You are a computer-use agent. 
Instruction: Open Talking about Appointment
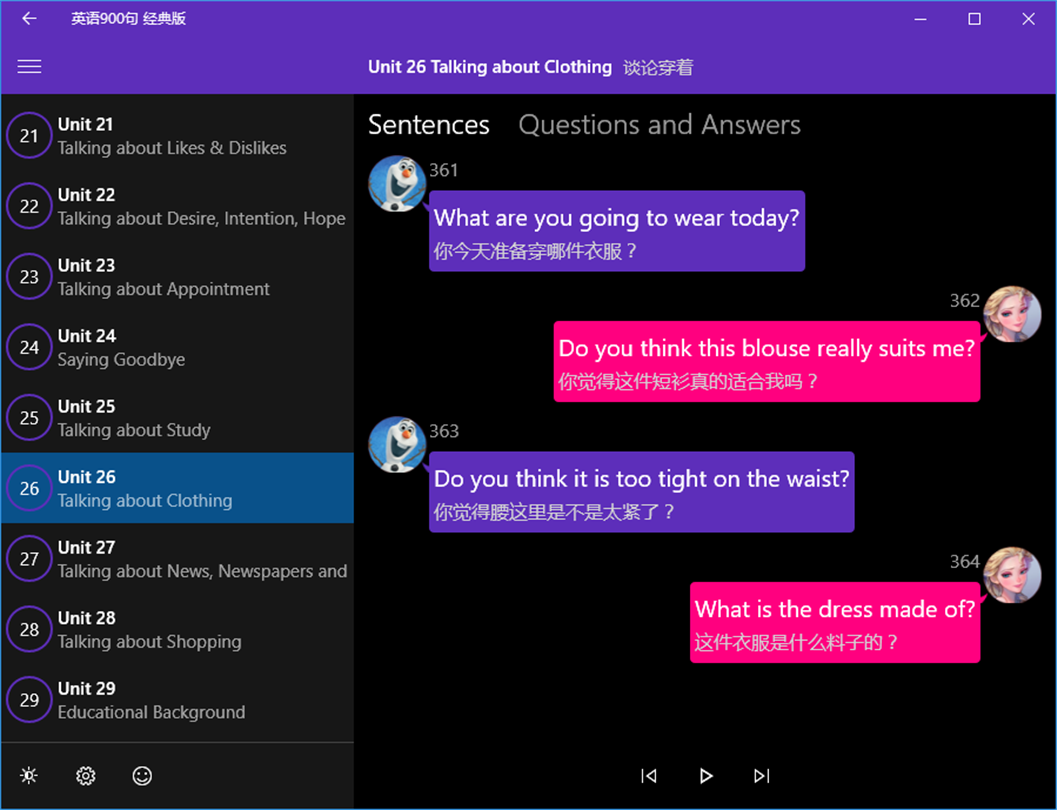coord(177,276)
